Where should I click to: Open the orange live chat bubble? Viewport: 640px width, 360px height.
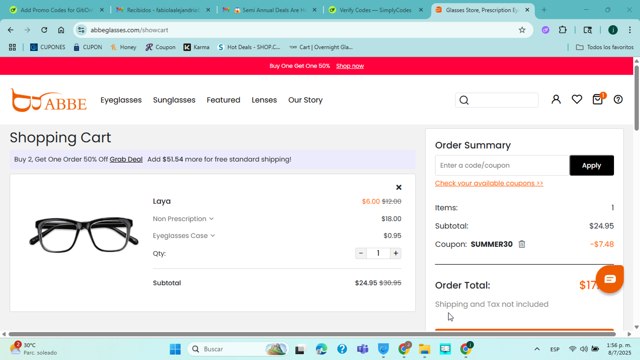pyautogui.click(x=609, y=279)
